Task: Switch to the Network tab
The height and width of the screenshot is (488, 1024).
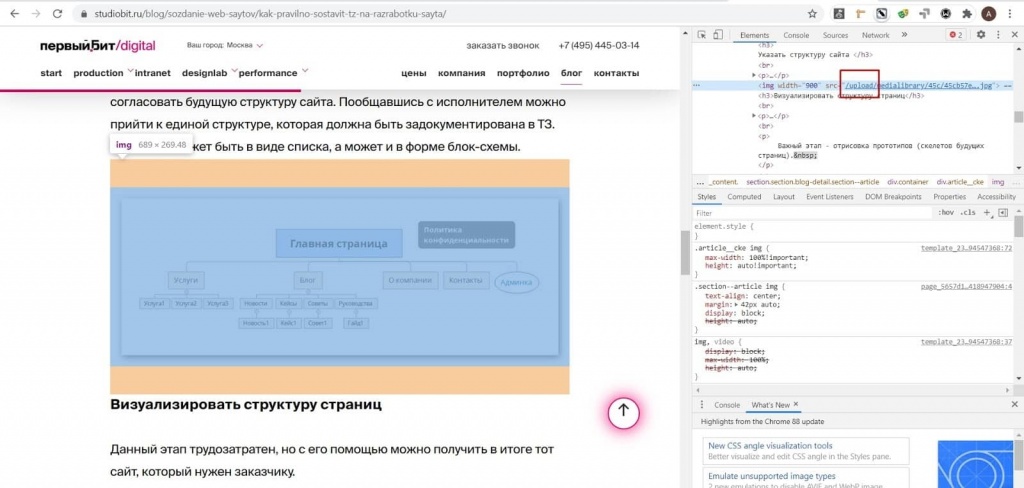Action: pyautogui.click(x=875, y=35)
